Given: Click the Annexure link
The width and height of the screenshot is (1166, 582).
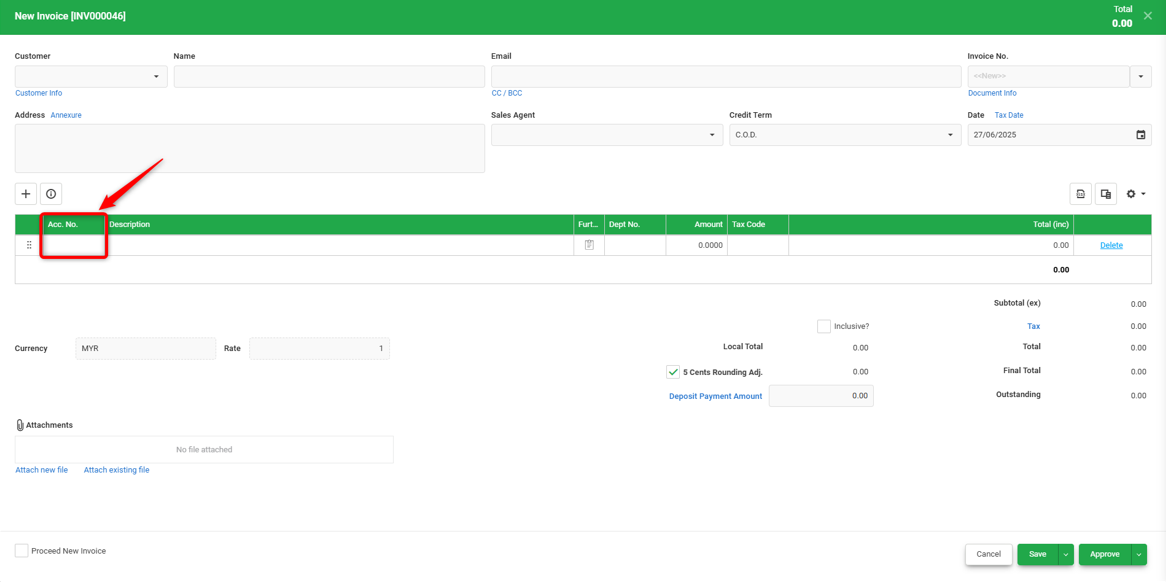Looking at the screenshot, I should pyautogui.click(x=66, y=115).
